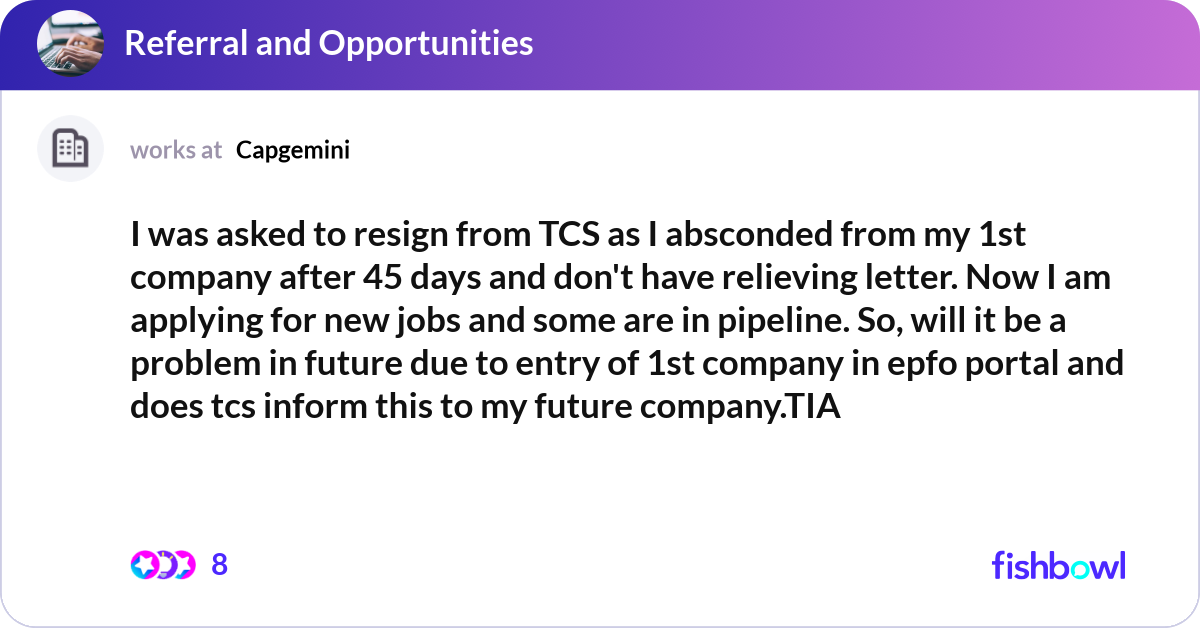
Task: Click the number 8 beside the reactions
Action: [218, 564]
